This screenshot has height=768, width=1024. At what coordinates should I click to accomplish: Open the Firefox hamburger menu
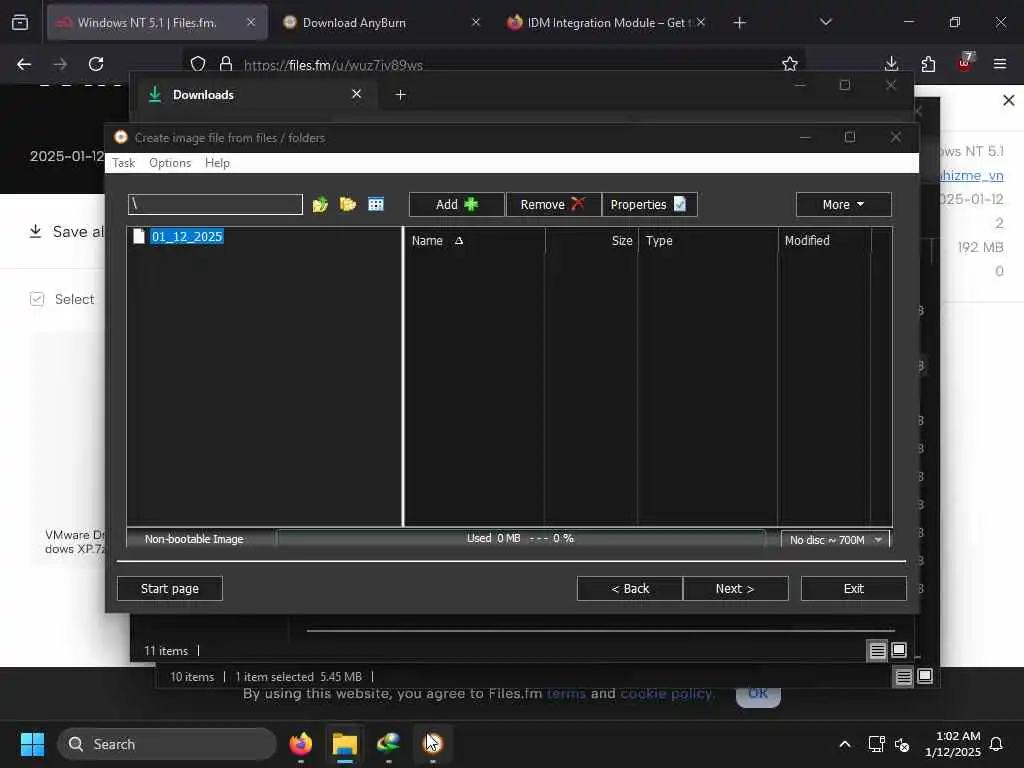[x=1000, y=64]
